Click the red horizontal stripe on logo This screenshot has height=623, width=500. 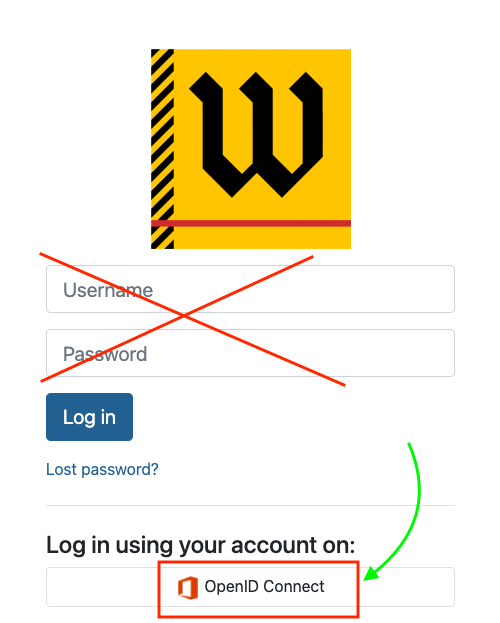(251, 223)
